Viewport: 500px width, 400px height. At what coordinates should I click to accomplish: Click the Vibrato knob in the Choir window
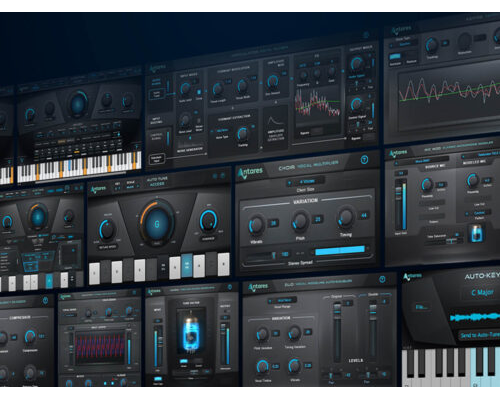(x=256, y=226)
